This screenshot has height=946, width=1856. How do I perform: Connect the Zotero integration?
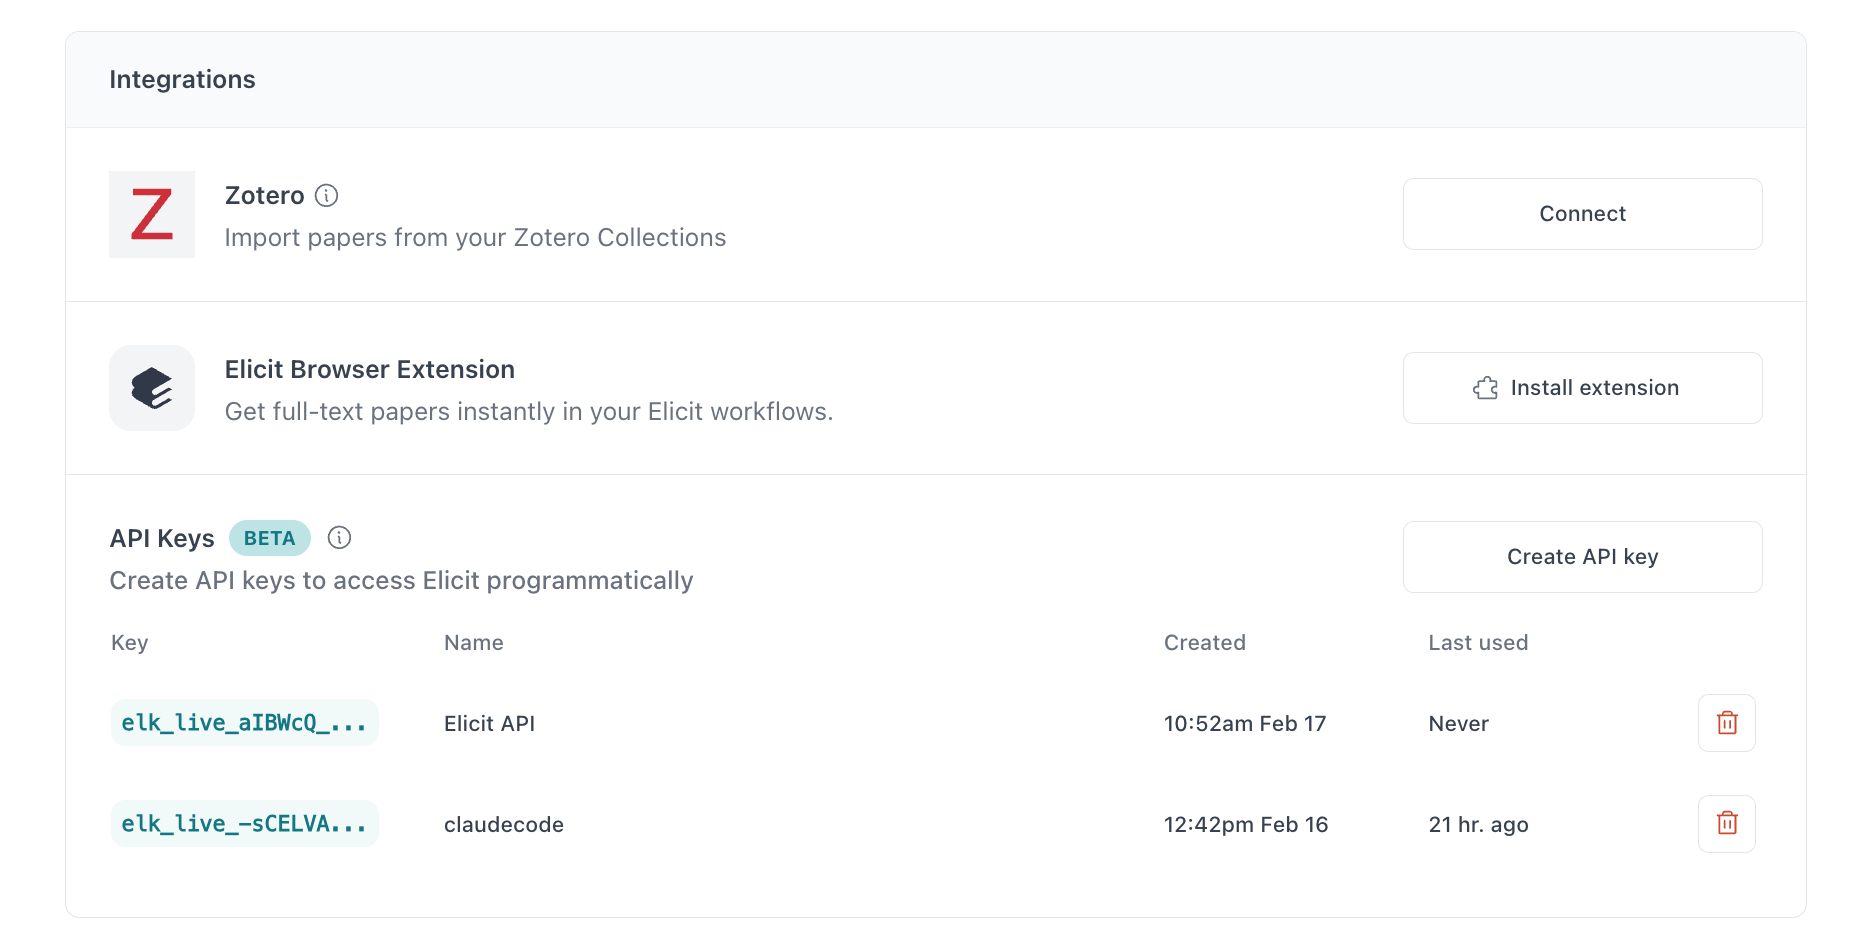pyautogui.click(x=1582, y=214)
